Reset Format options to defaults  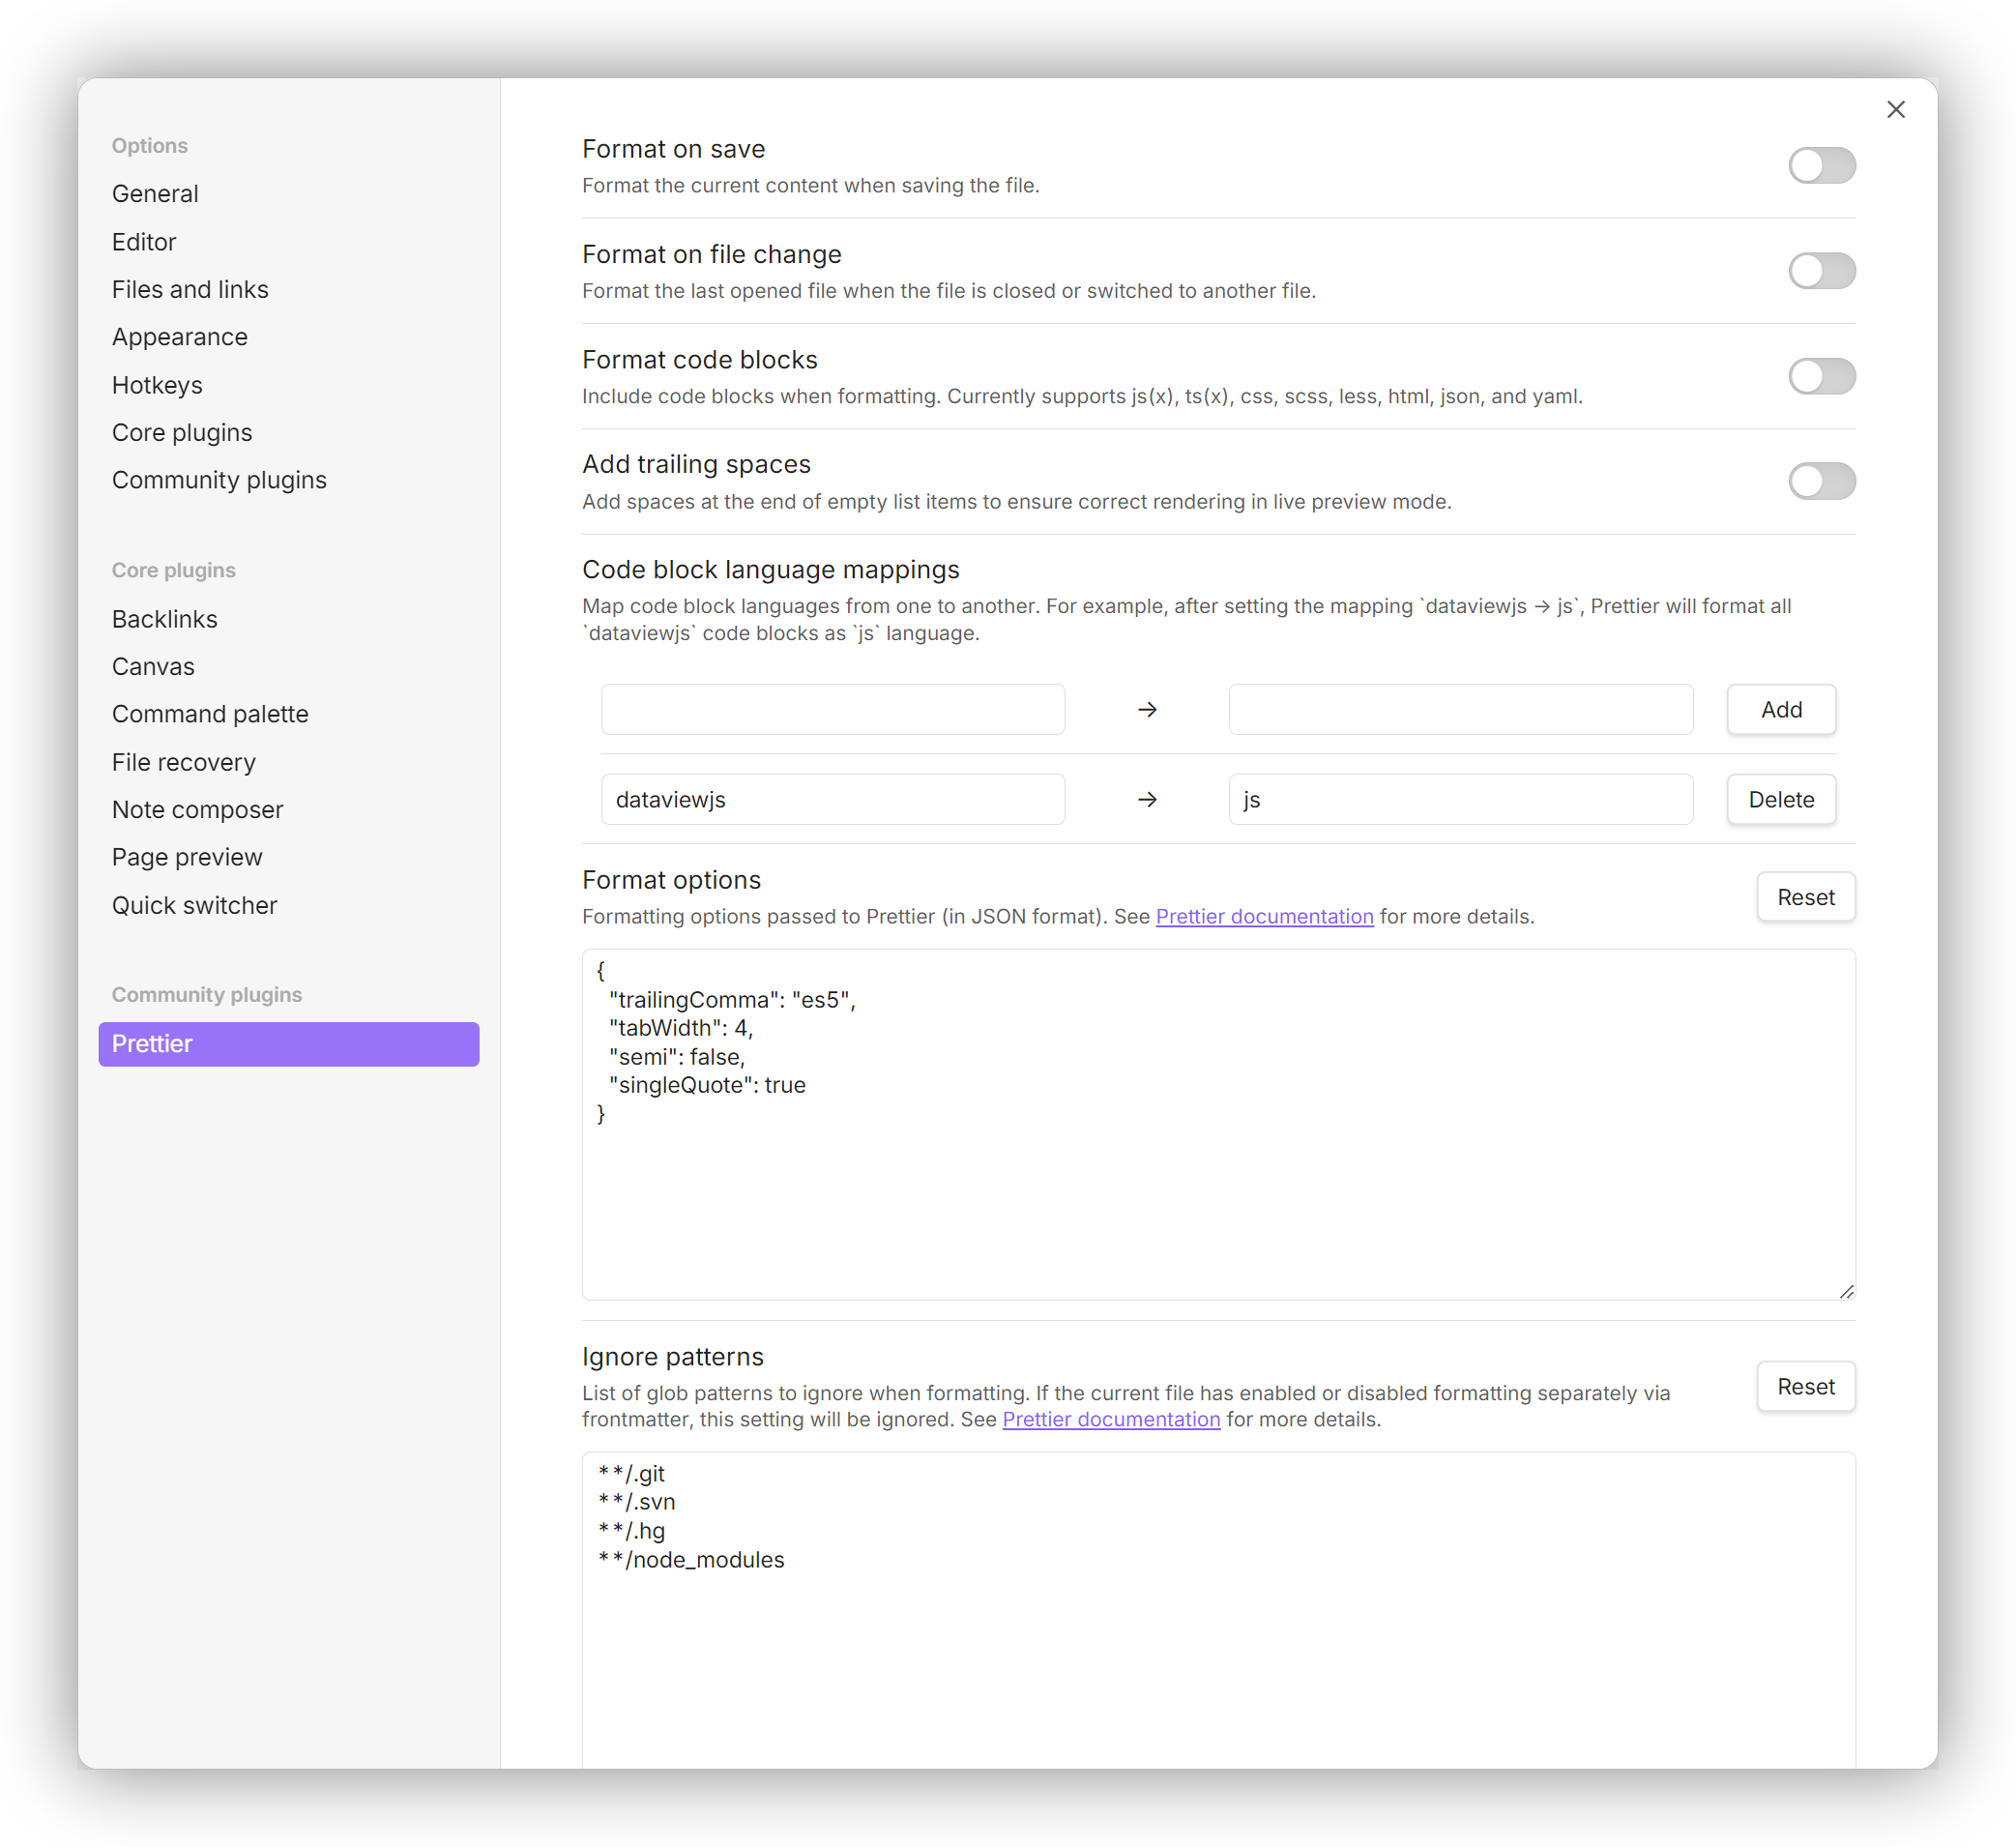point(1805,897)
